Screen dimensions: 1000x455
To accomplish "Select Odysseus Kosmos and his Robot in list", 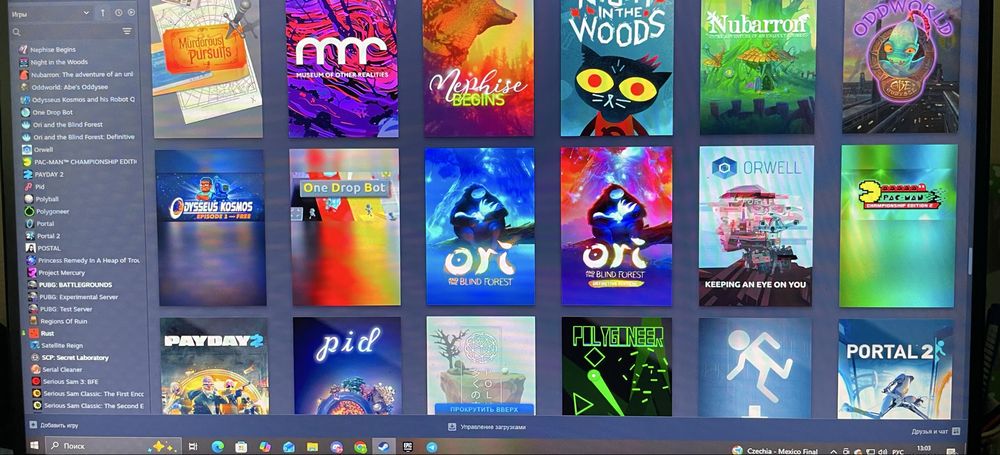I will coord(84,100).
